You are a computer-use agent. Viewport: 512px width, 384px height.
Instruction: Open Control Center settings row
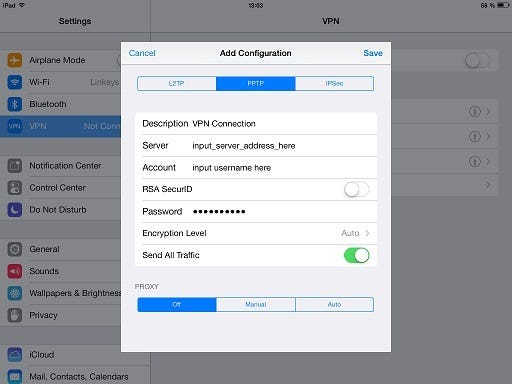61,188
